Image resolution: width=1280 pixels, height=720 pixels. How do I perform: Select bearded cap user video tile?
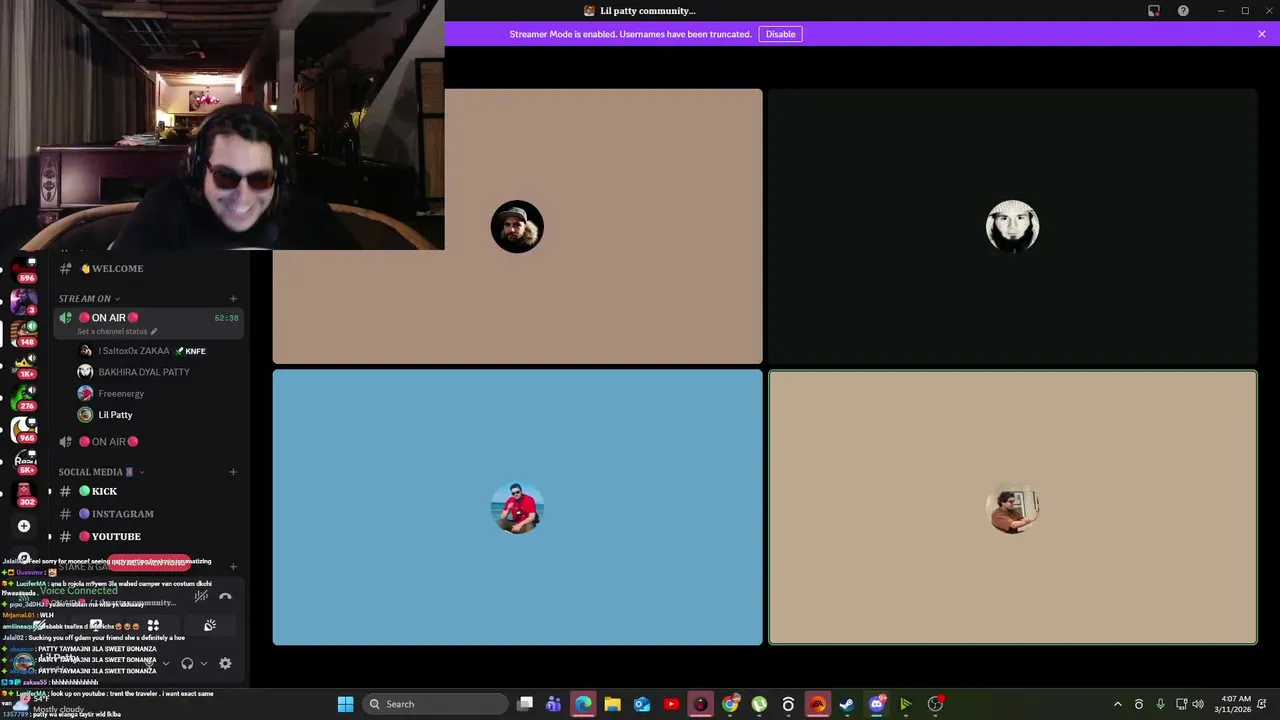pyautogui.click(x=517, y=226)
